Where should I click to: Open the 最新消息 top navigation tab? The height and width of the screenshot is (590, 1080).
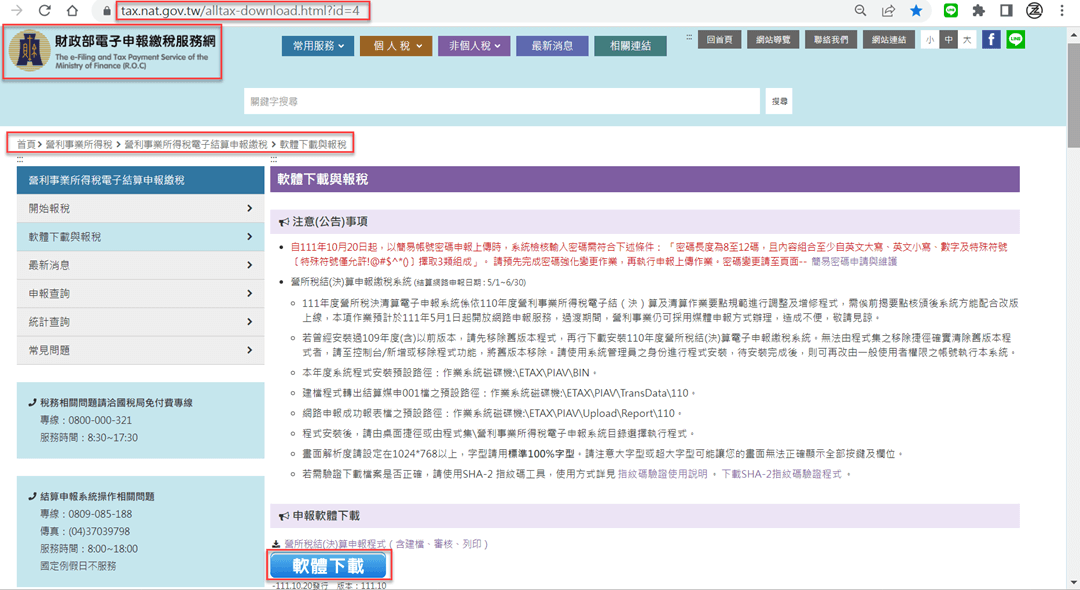pos(552,46)
